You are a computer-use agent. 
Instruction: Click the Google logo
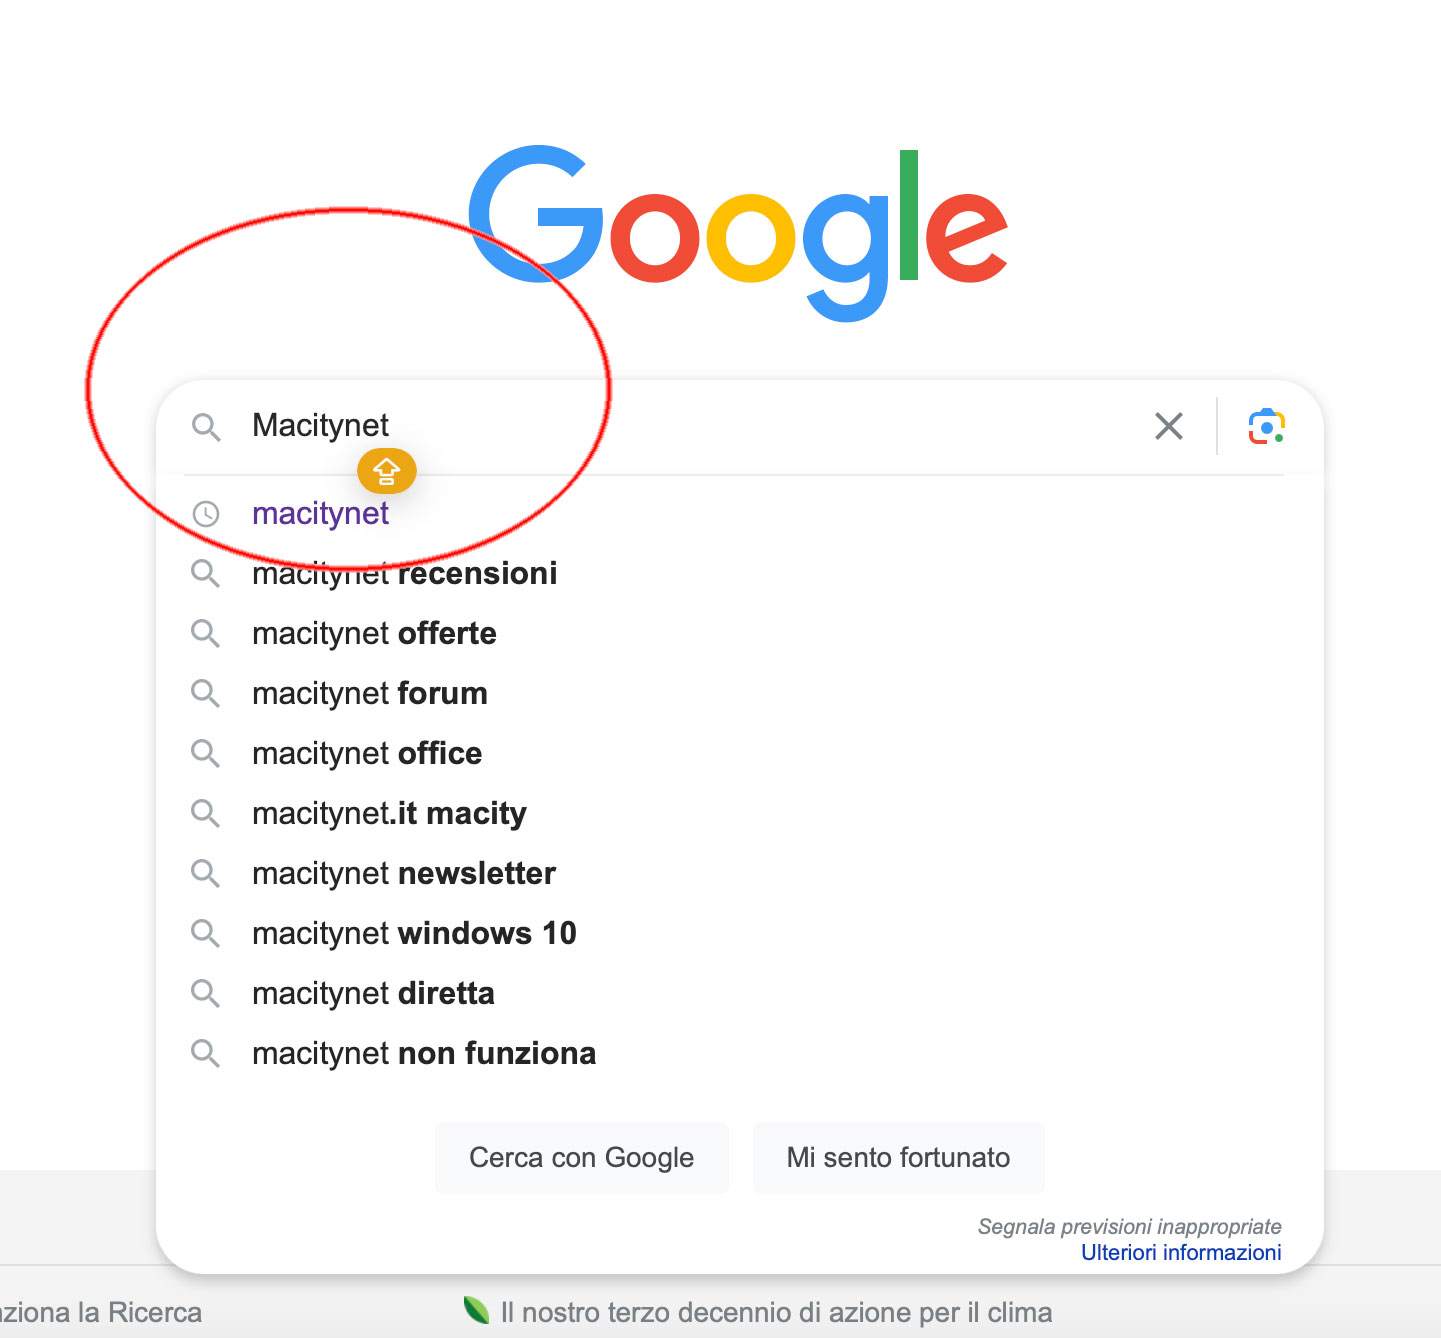click(738, 232)
